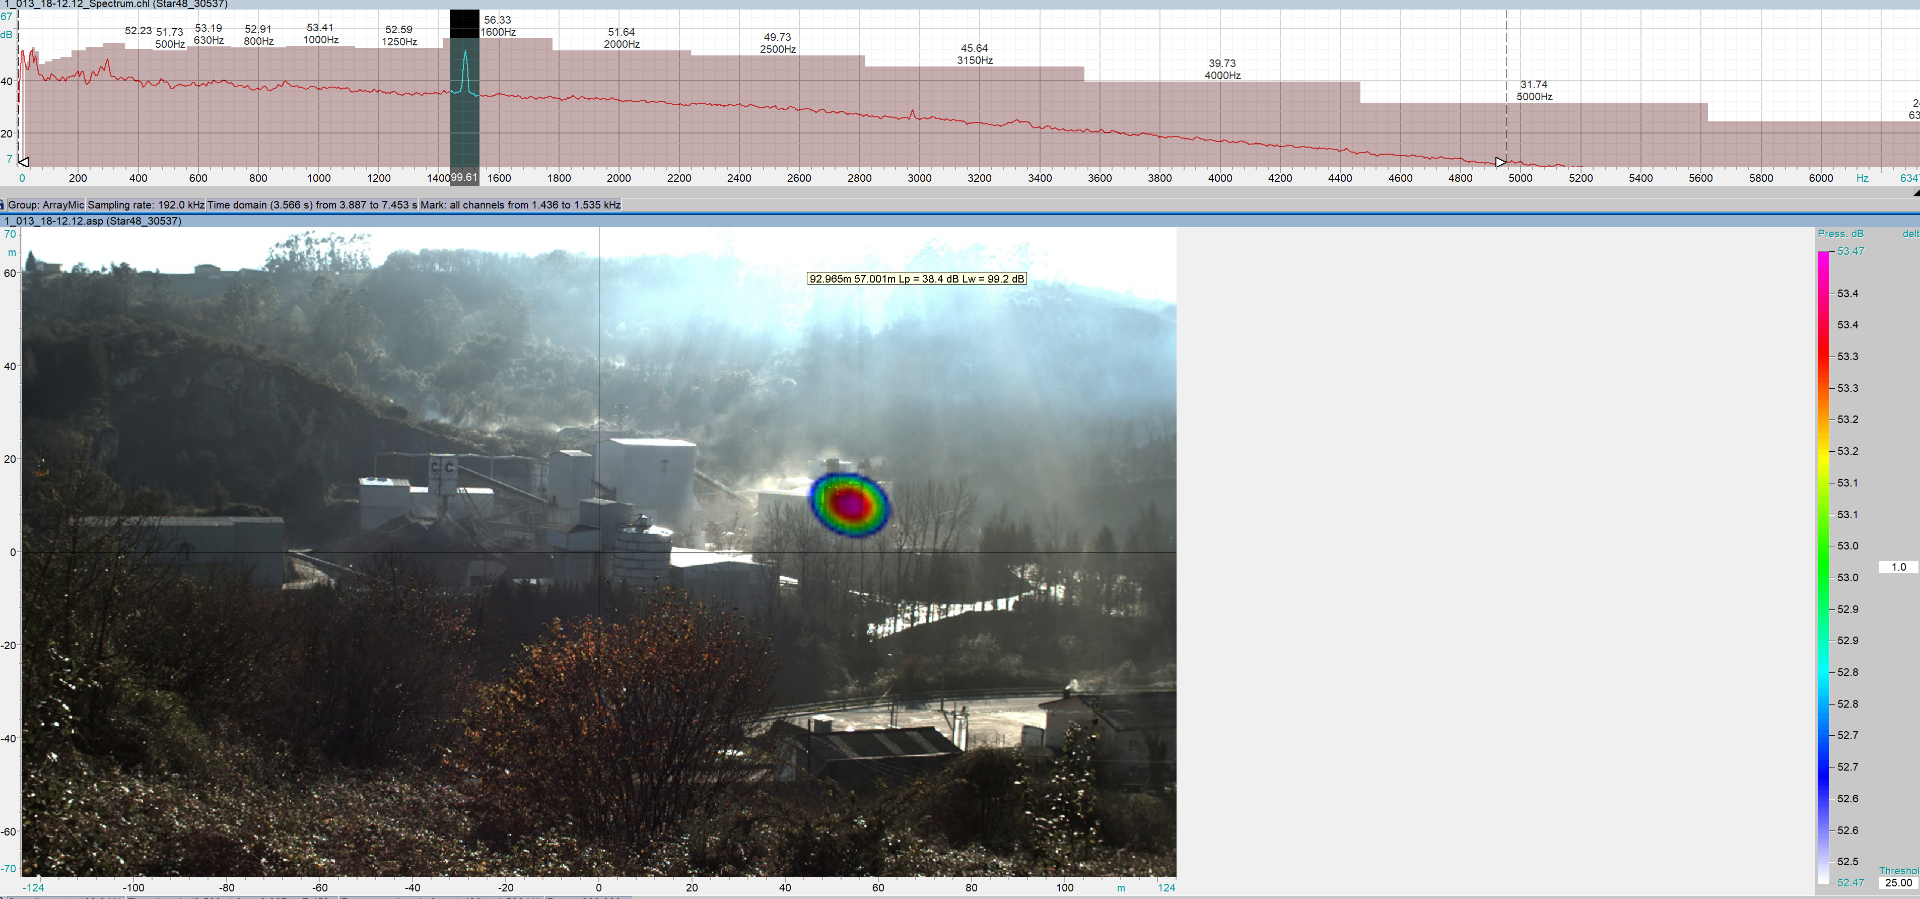Click the Threshold value field showing 25.00
Screen dimensions: 1920x899
click(1898, 883)
